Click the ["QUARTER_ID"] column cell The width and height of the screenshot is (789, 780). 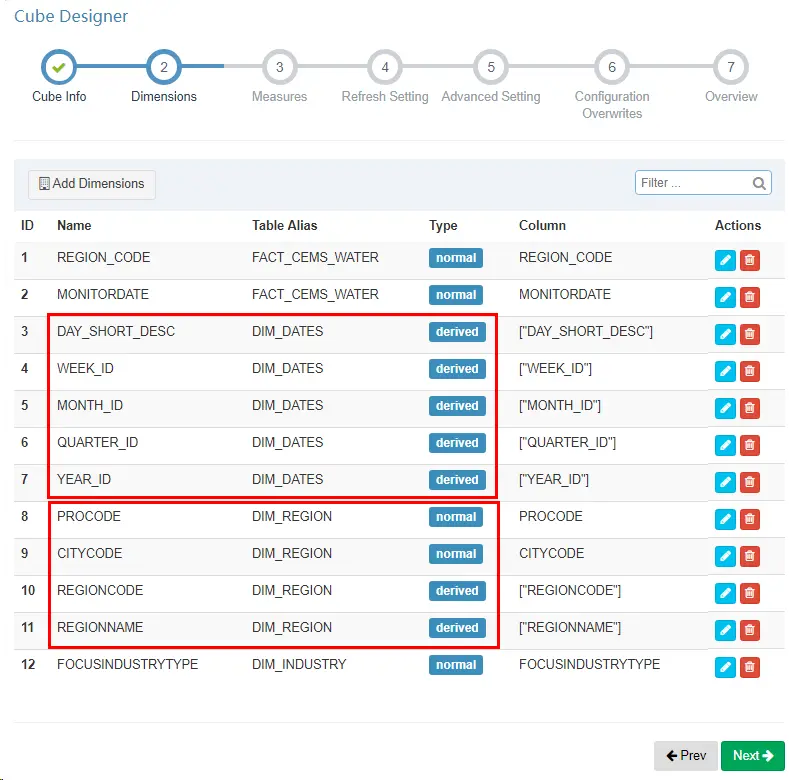coord(567,442)
